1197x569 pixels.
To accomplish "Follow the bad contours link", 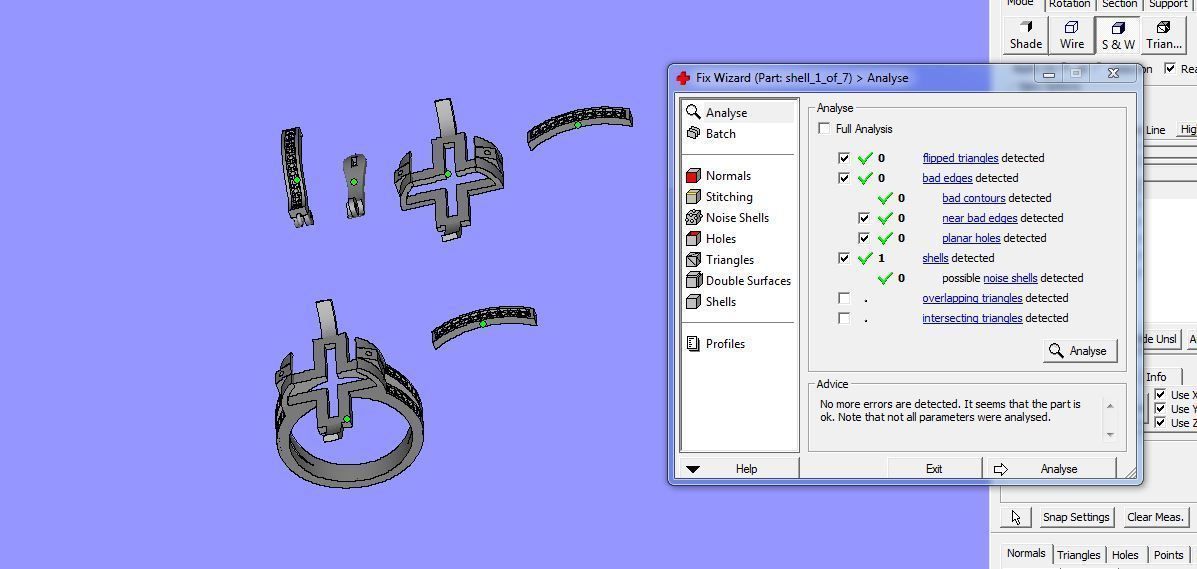I will click(973, 198).
